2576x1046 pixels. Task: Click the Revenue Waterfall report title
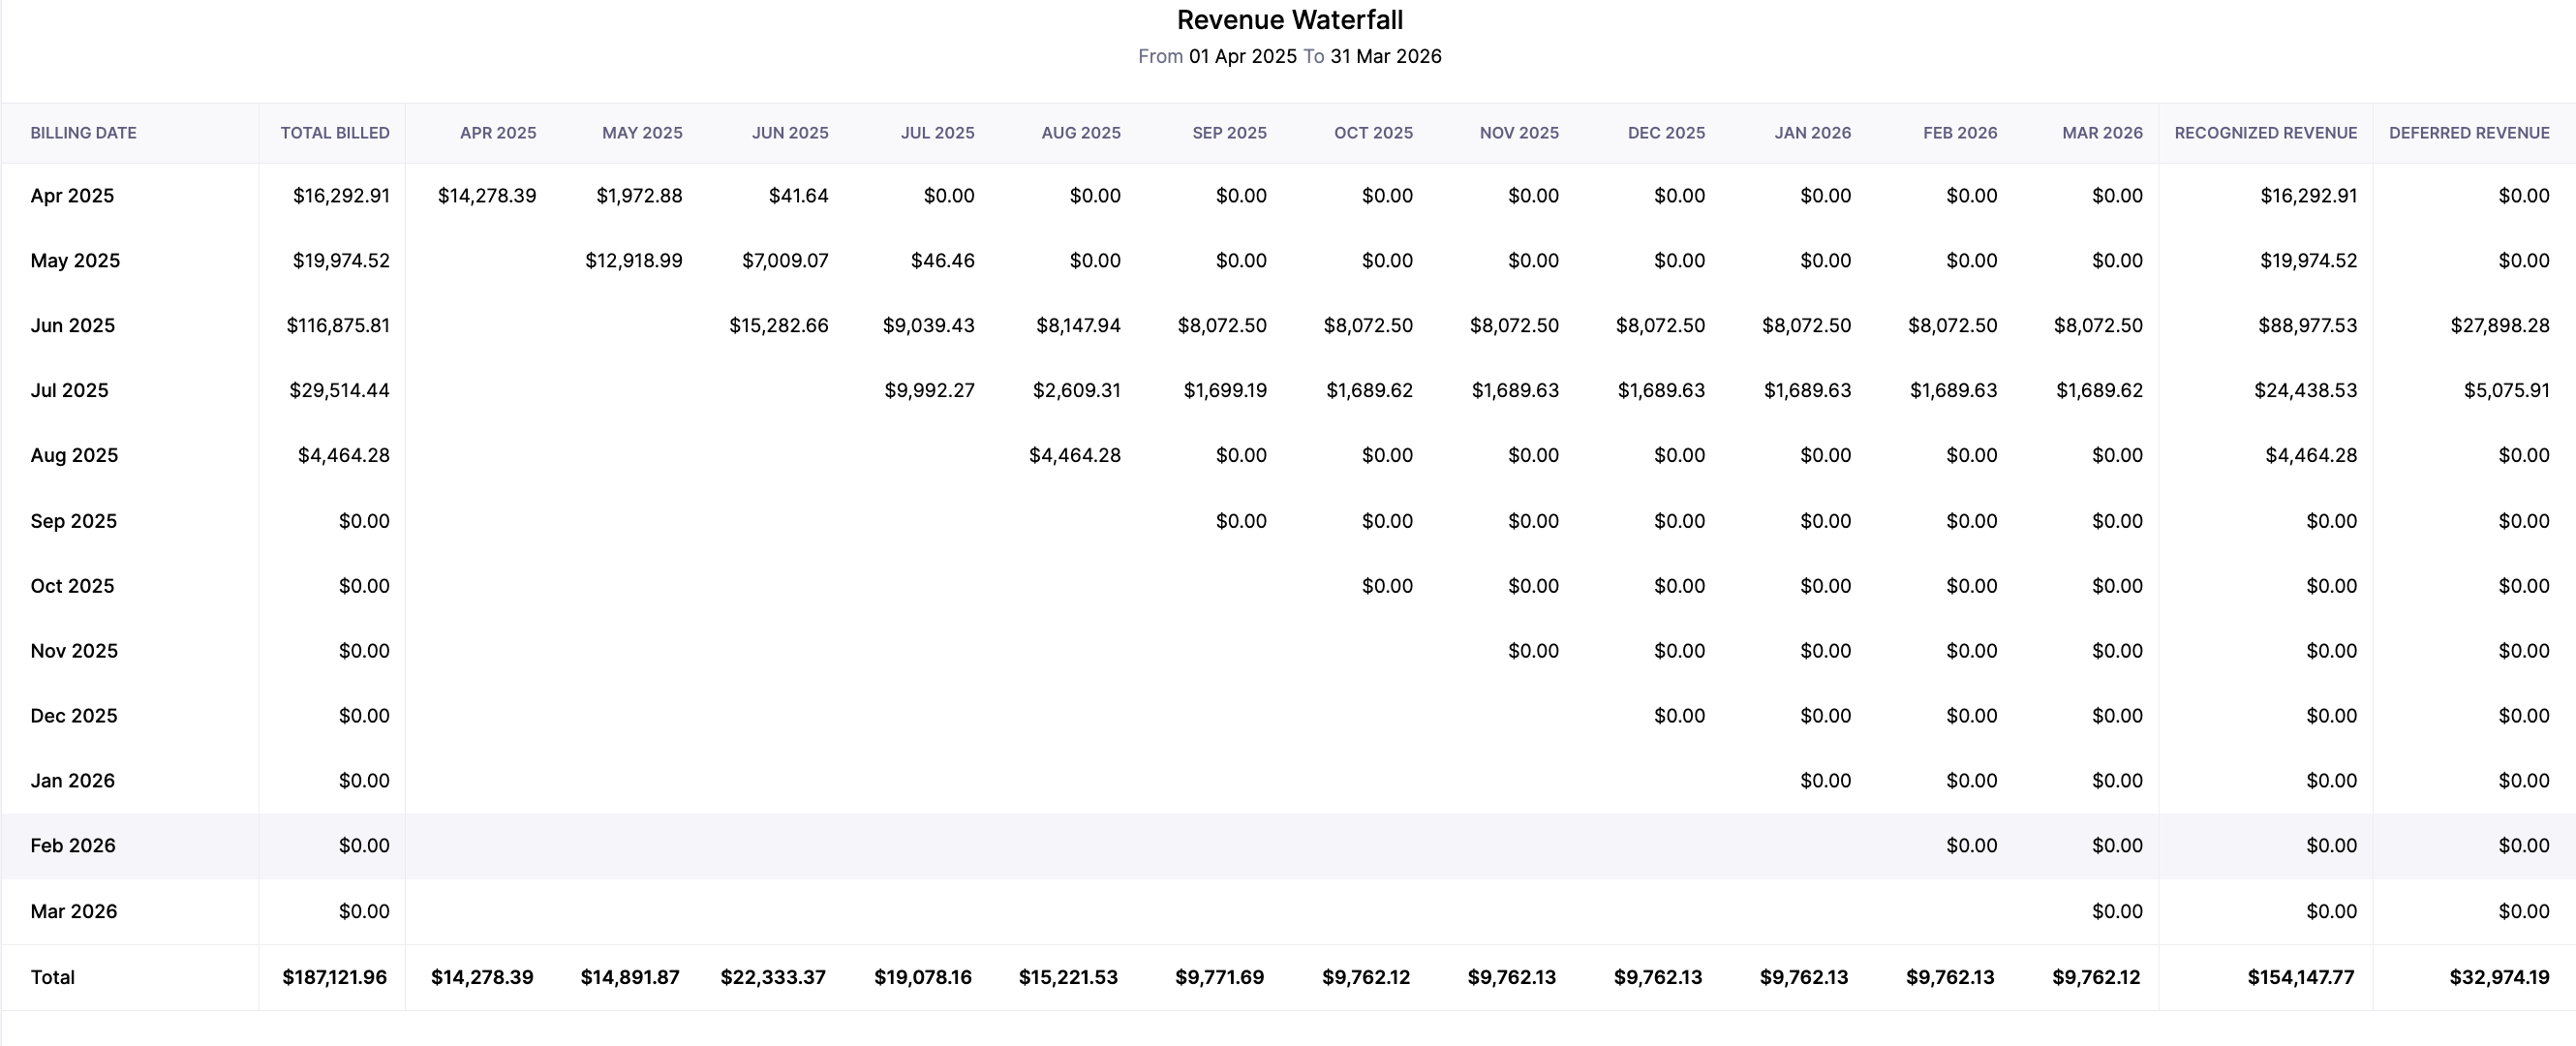click(x=1289, y=20)
